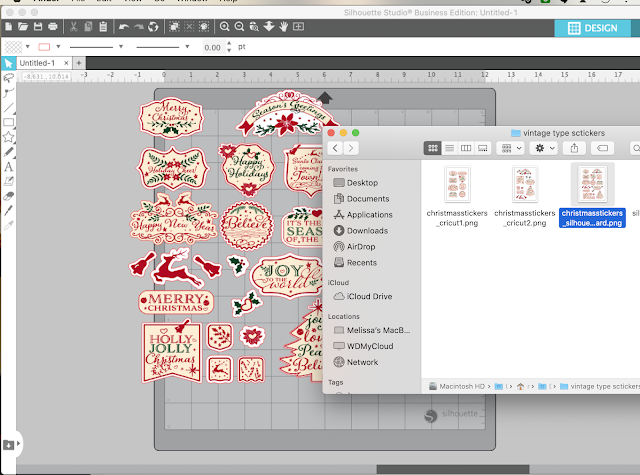The image size is (640, 475).
Task: Open Finder group-by dropdown
Action: click(510, 148)
